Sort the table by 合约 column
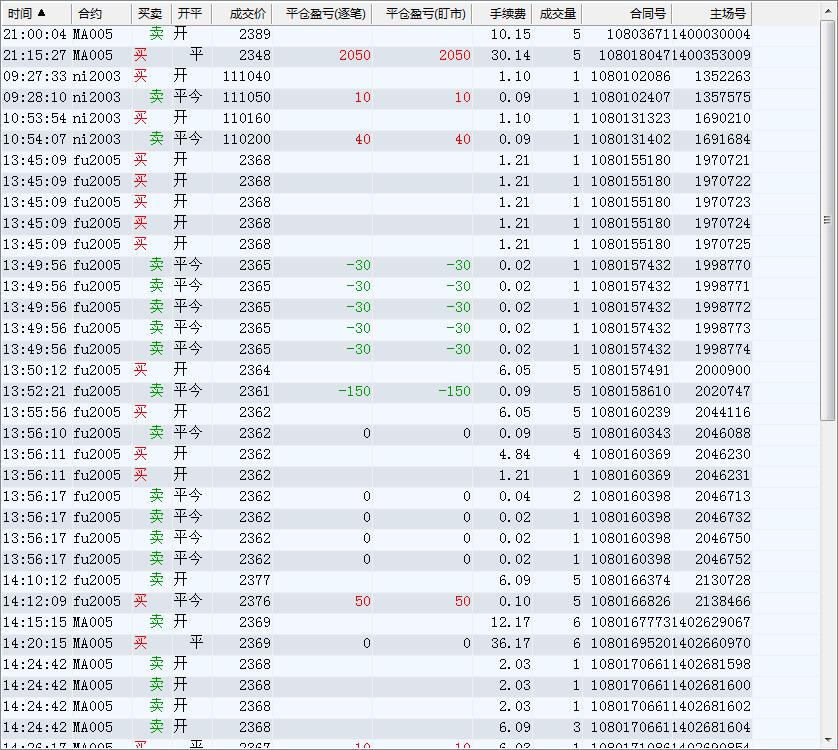Viewport: 838px width, 750px height. coord(90,13)
